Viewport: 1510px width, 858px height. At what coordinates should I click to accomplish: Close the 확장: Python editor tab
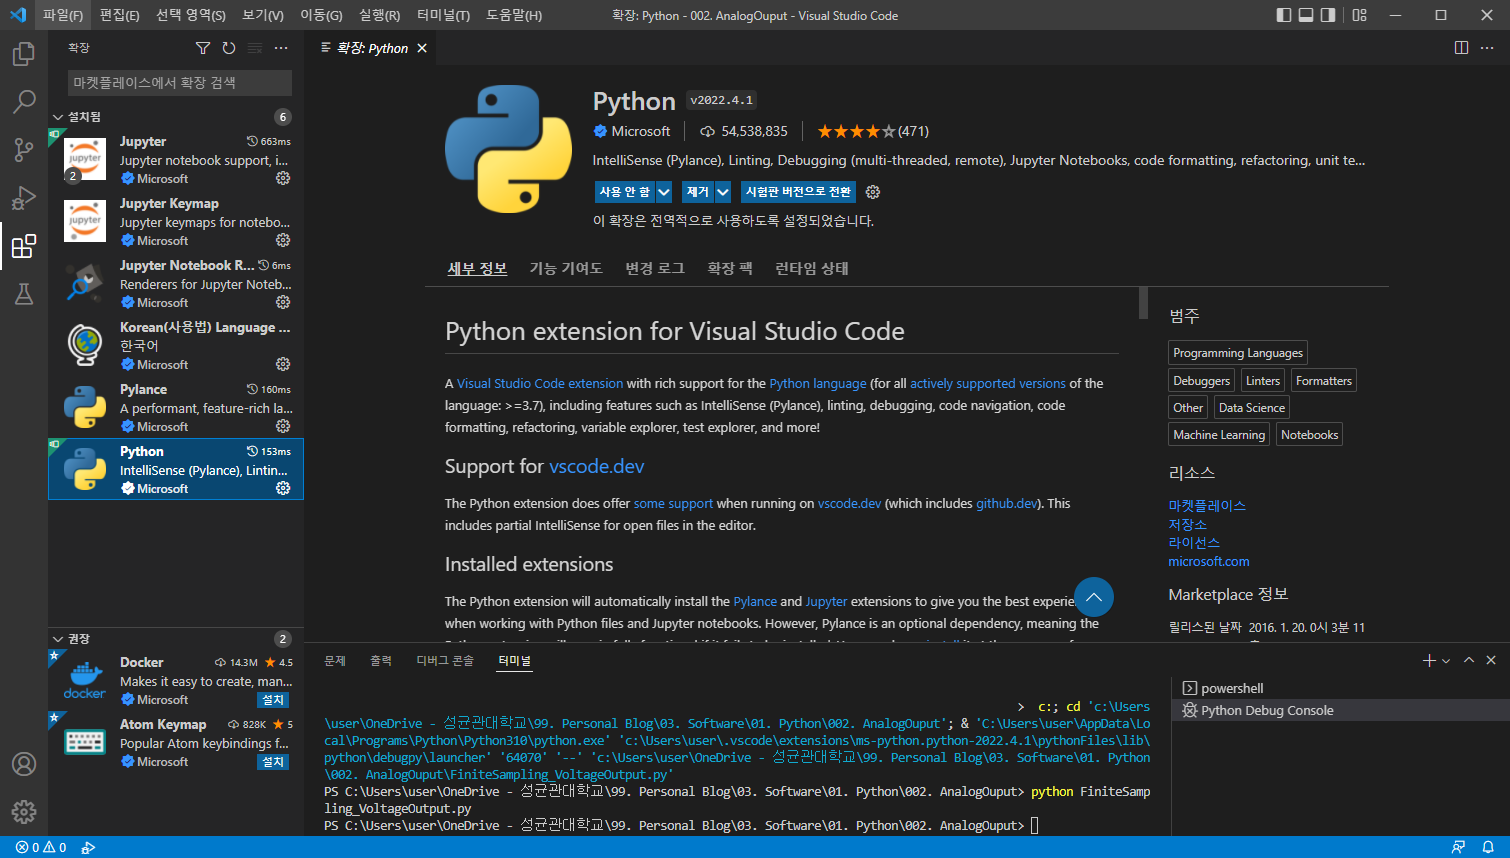[x=422, y=48]
